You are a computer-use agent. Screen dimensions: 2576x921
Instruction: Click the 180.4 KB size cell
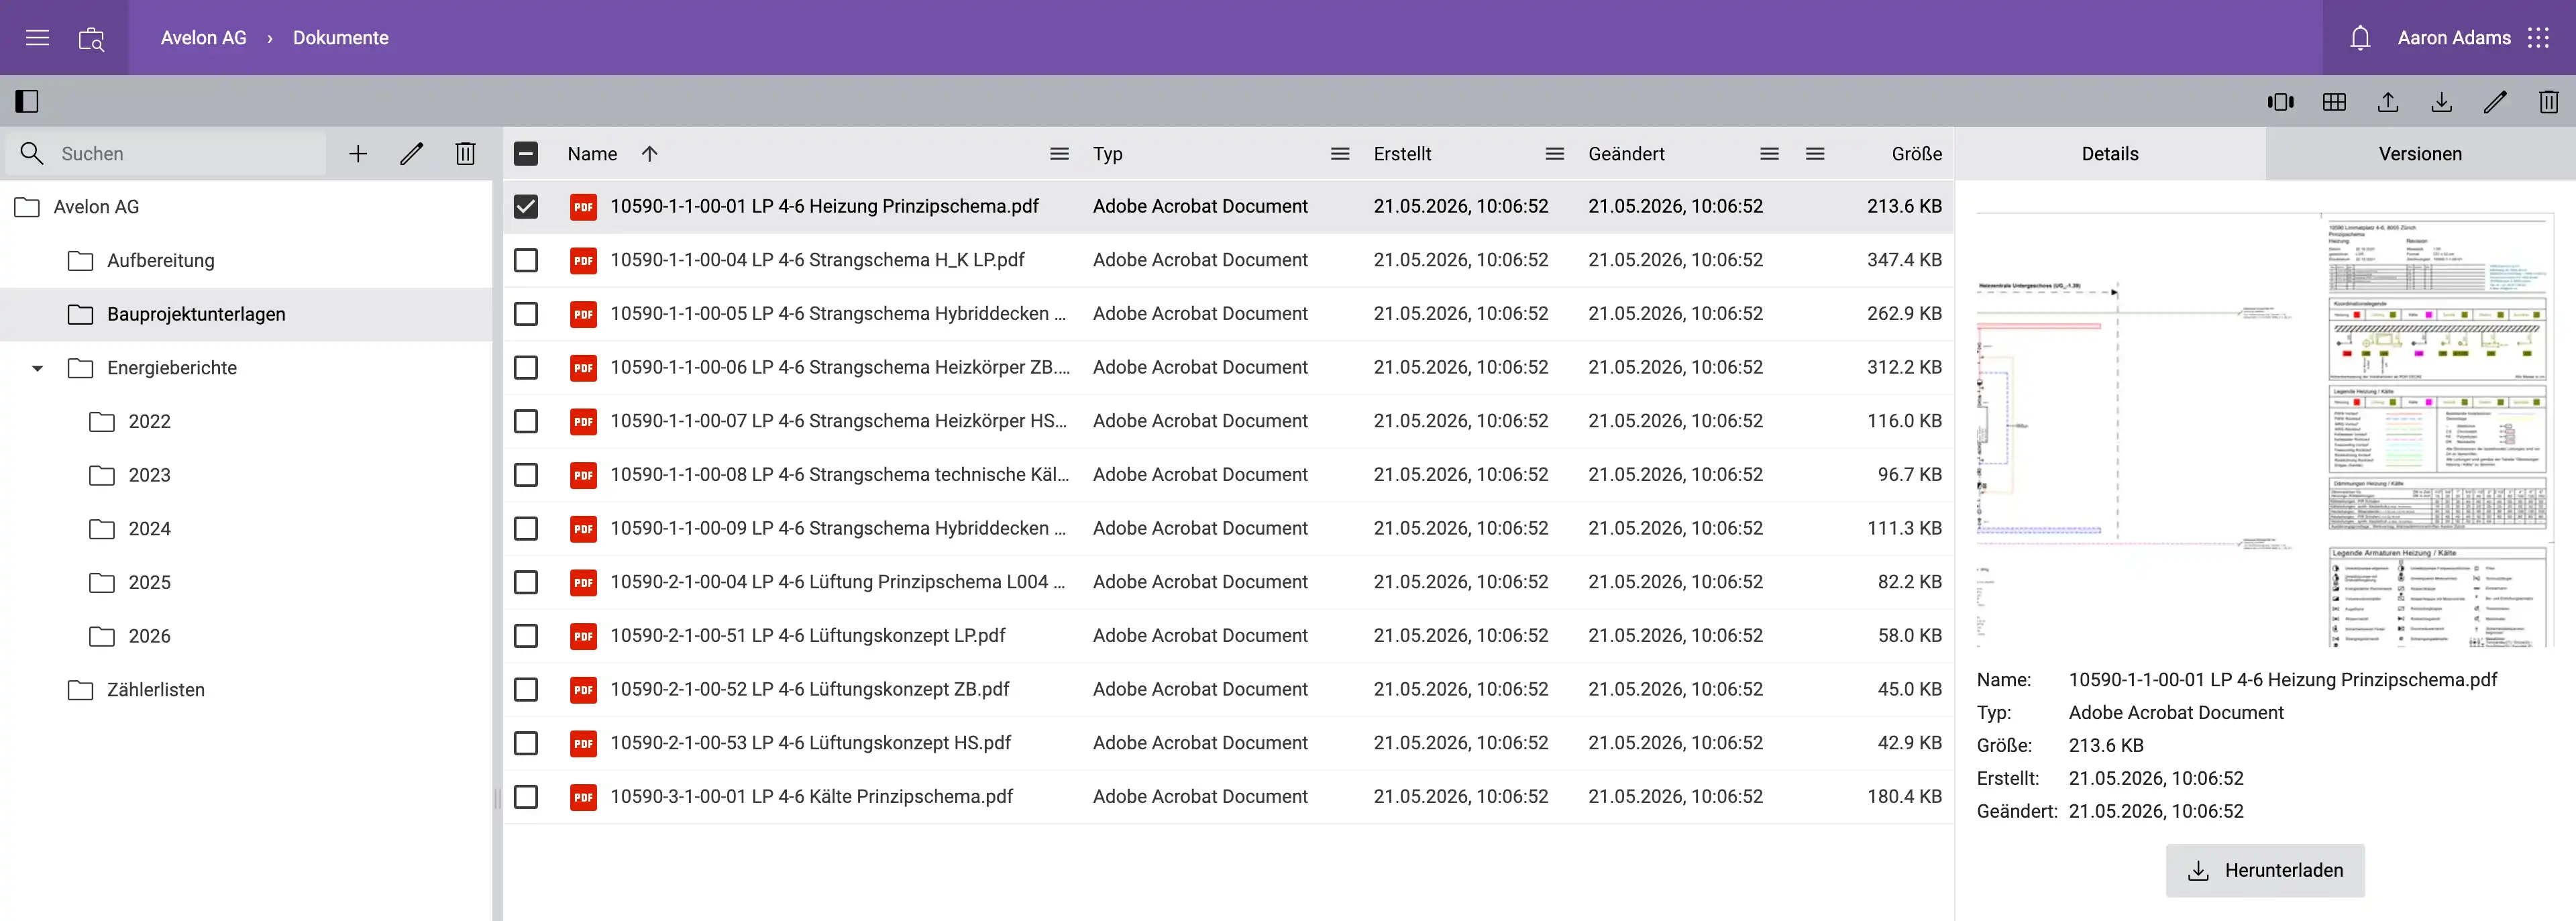1904,797
